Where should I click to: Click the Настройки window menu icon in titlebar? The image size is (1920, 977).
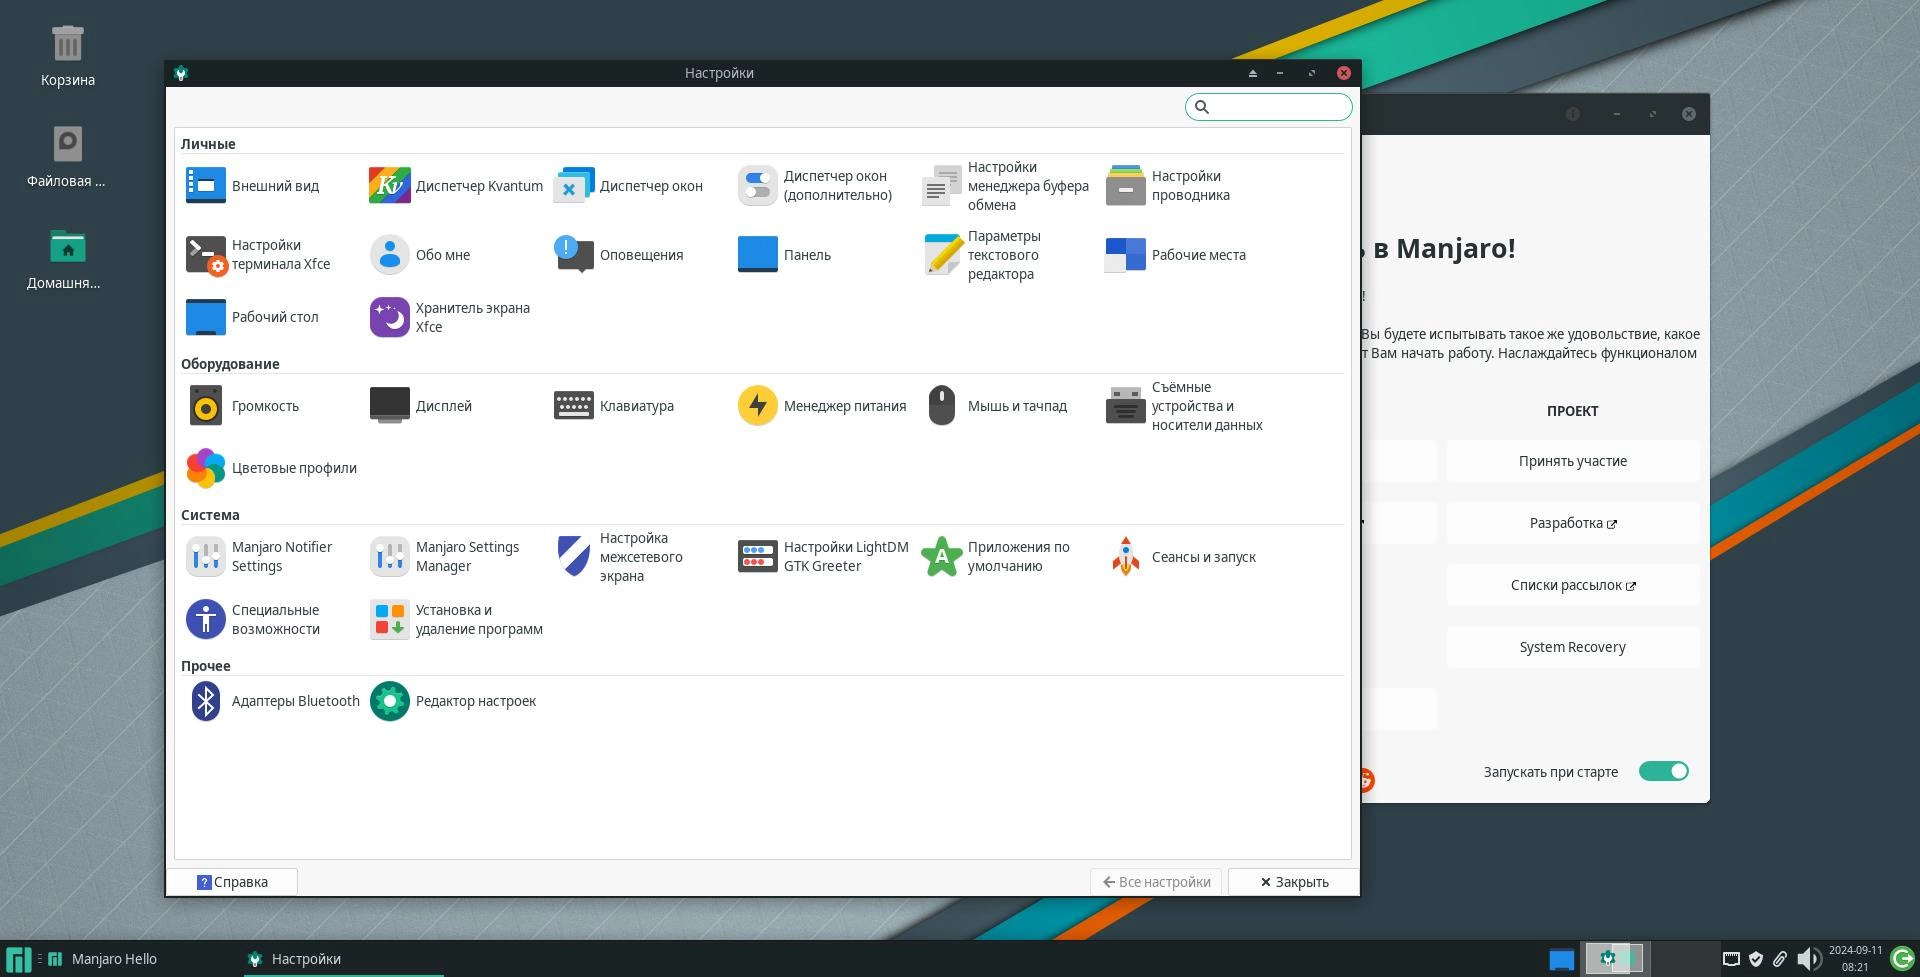click(181, 73)
